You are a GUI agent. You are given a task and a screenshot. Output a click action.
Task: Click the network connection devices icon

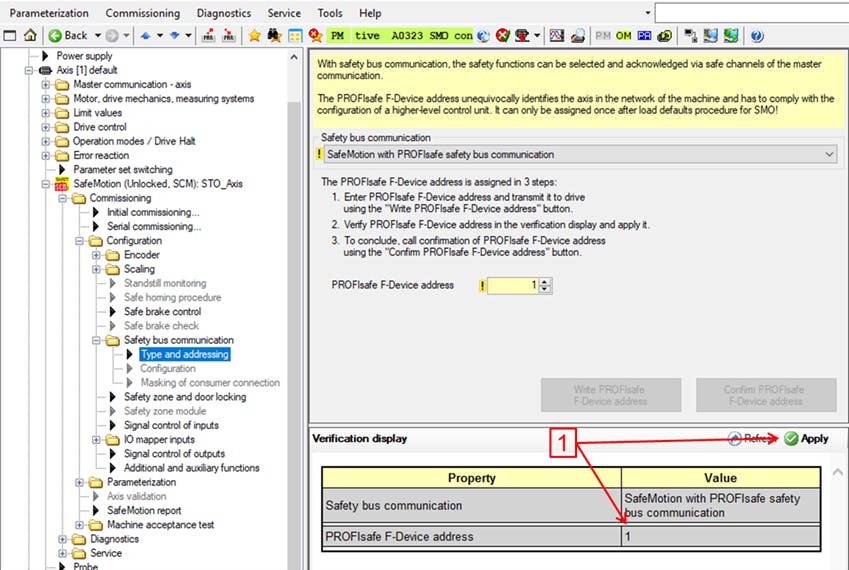coord(690,36)
